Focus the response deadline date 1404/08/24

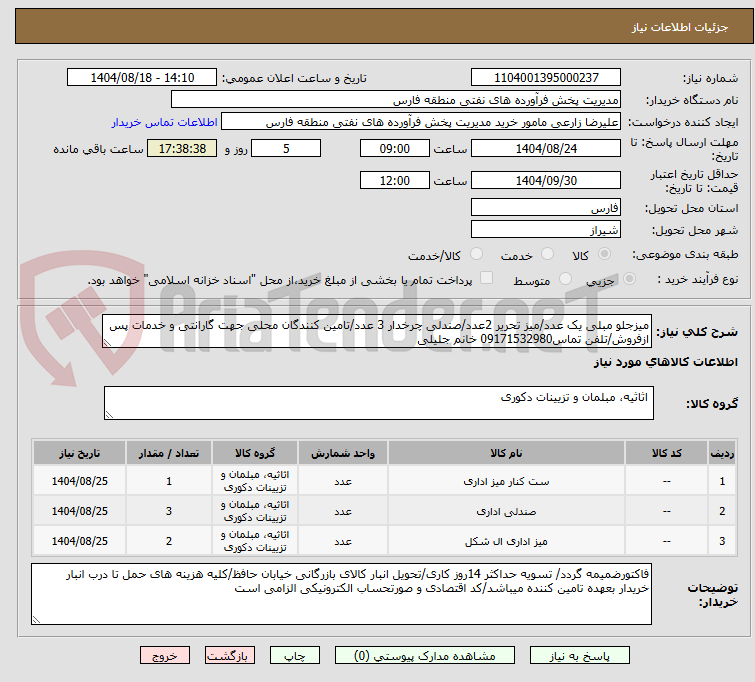tap(546, 148)
